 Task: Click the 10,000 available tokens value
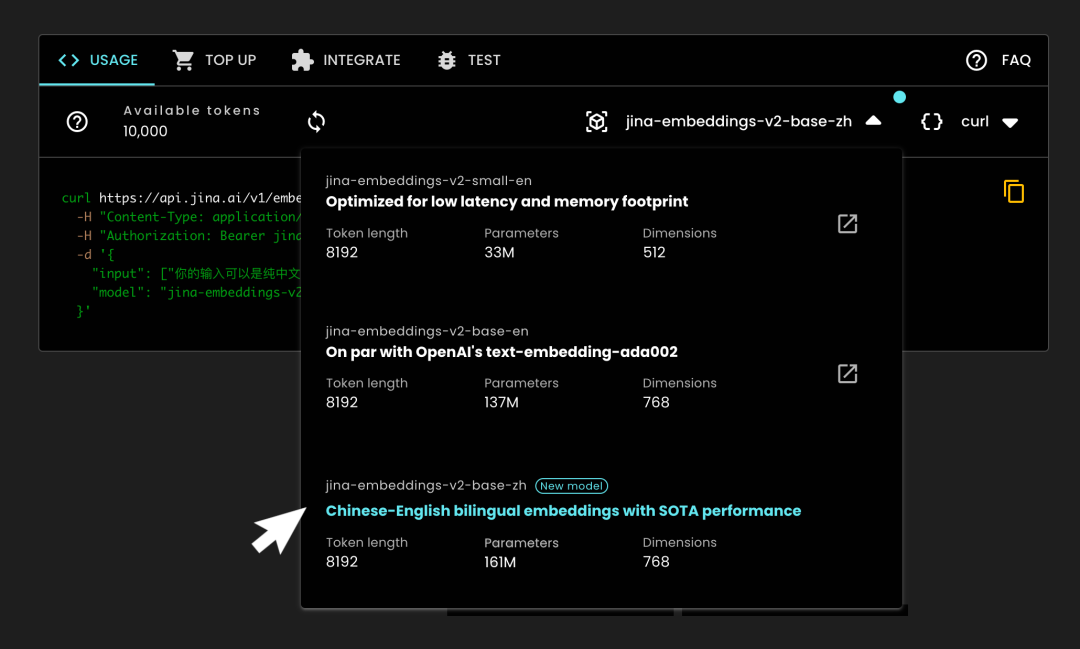pyautogui.click(x=145, y=132)
